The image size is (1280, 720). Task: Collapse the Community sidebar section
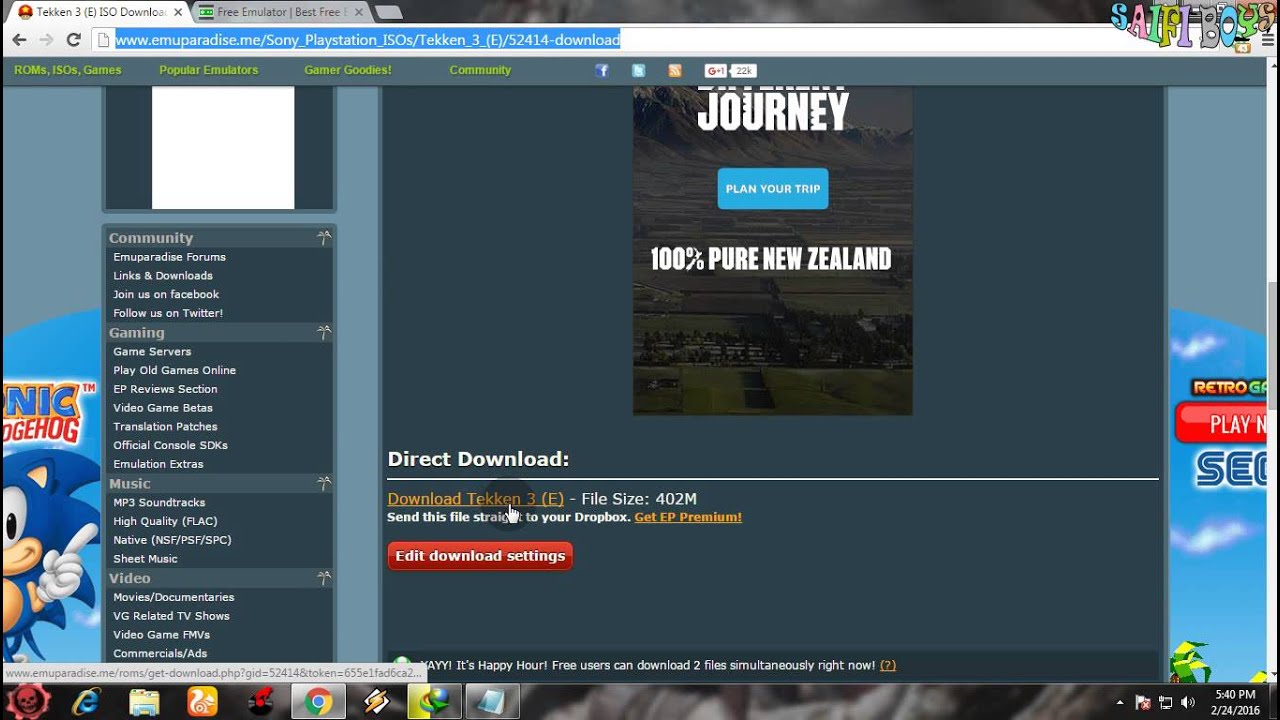(324, 237)
